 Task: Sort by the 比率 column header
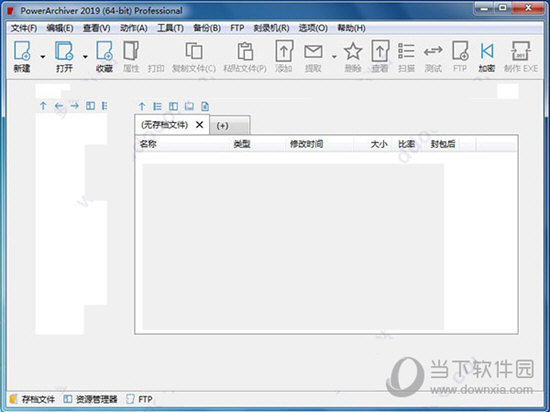406,144
